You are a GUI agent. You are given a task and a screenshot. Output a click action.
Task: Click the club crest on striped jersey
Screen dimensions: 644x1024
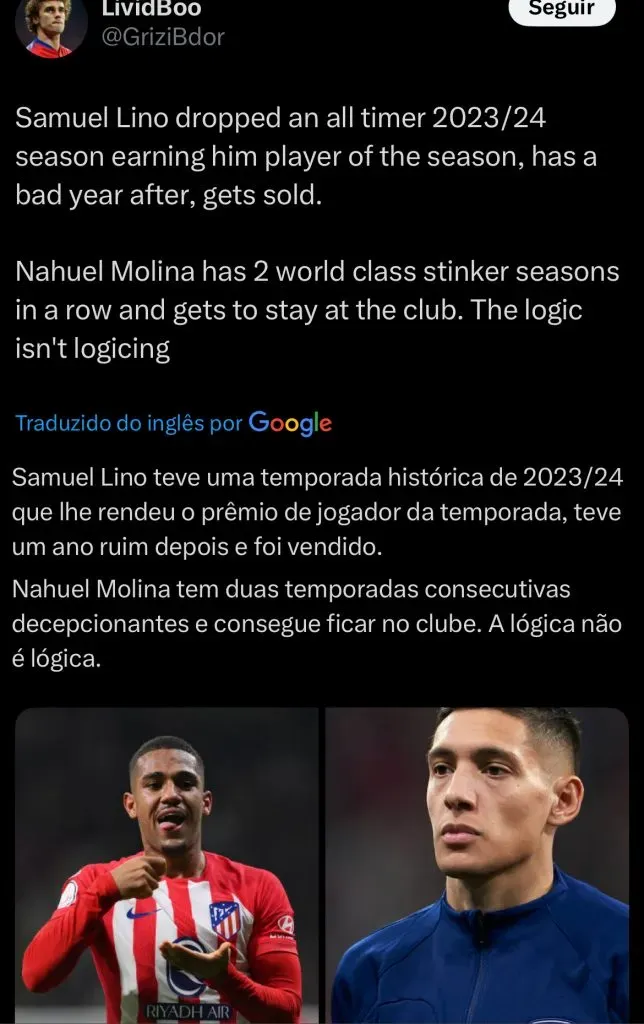[224, 918]
